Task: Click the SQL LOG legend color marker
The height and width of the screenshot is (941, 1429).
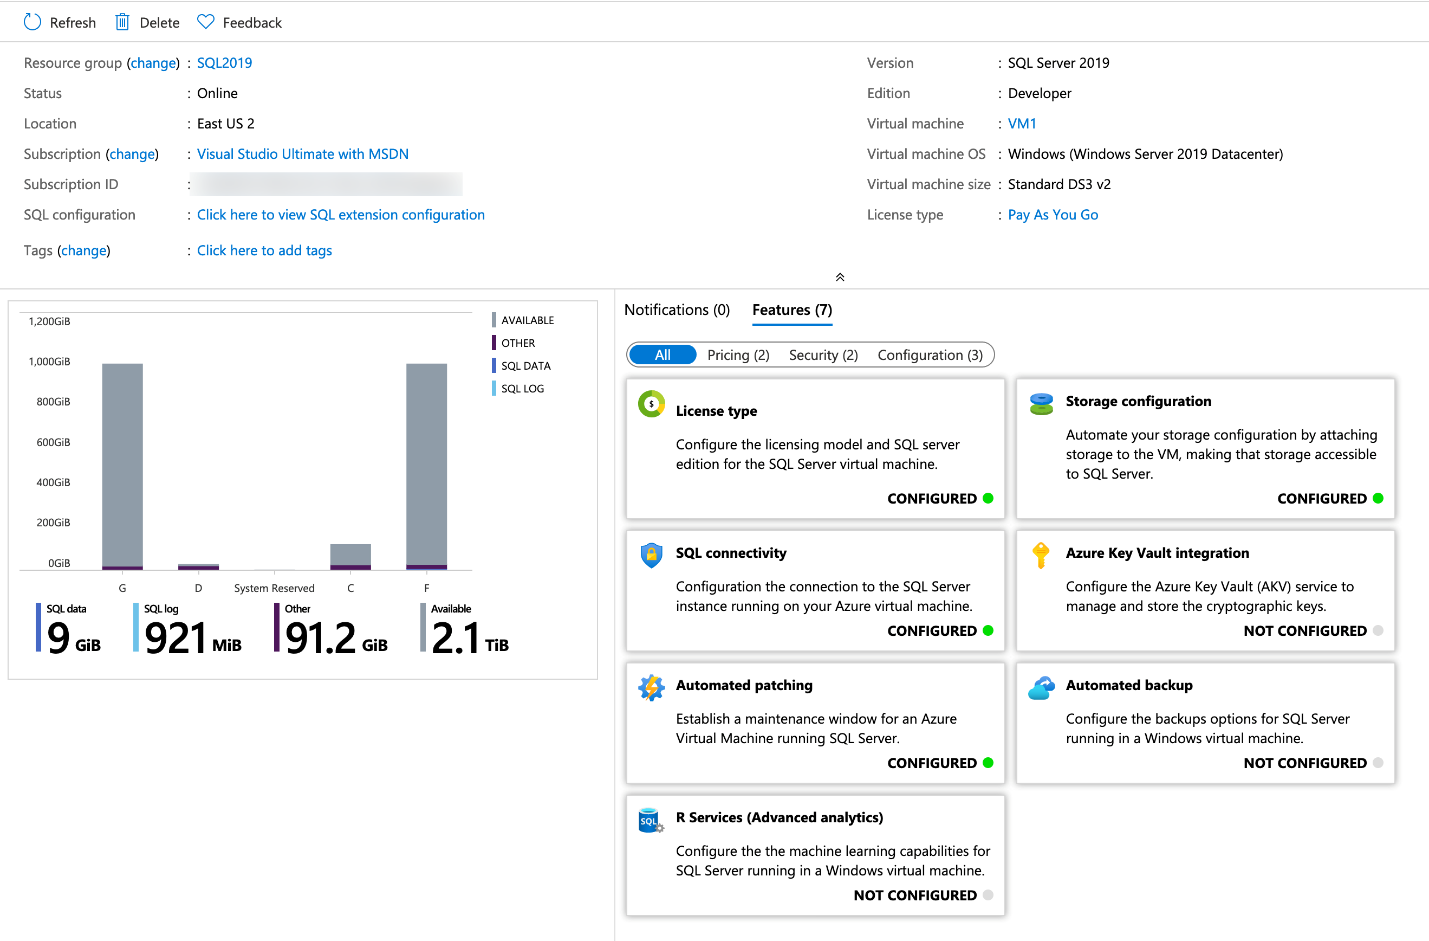Action: pos(494,389)
